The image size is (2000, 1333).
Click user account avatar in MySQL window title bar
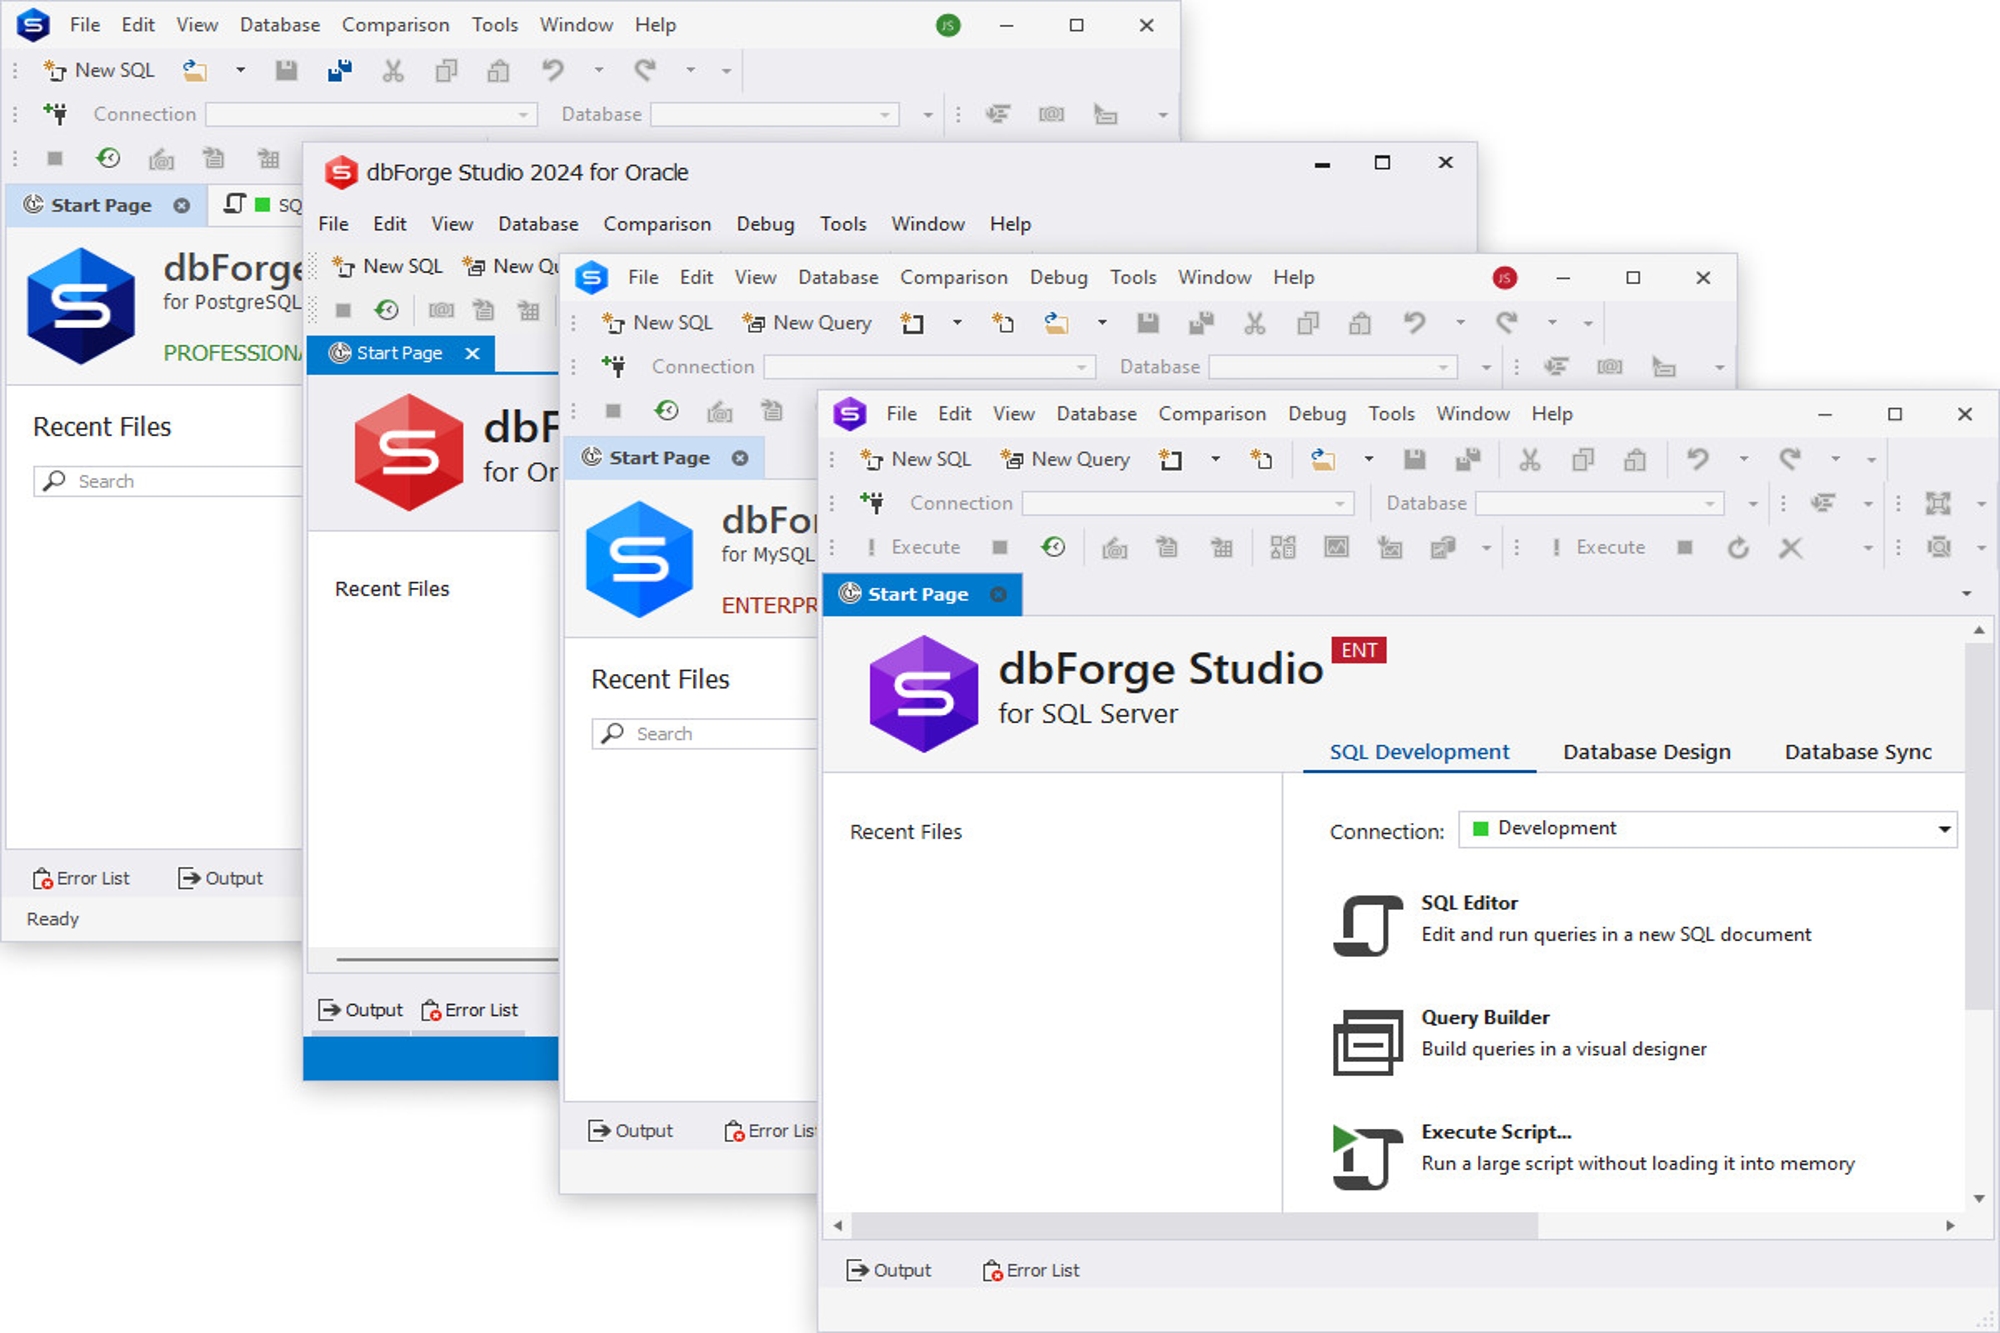click(x=1504, y=278)
